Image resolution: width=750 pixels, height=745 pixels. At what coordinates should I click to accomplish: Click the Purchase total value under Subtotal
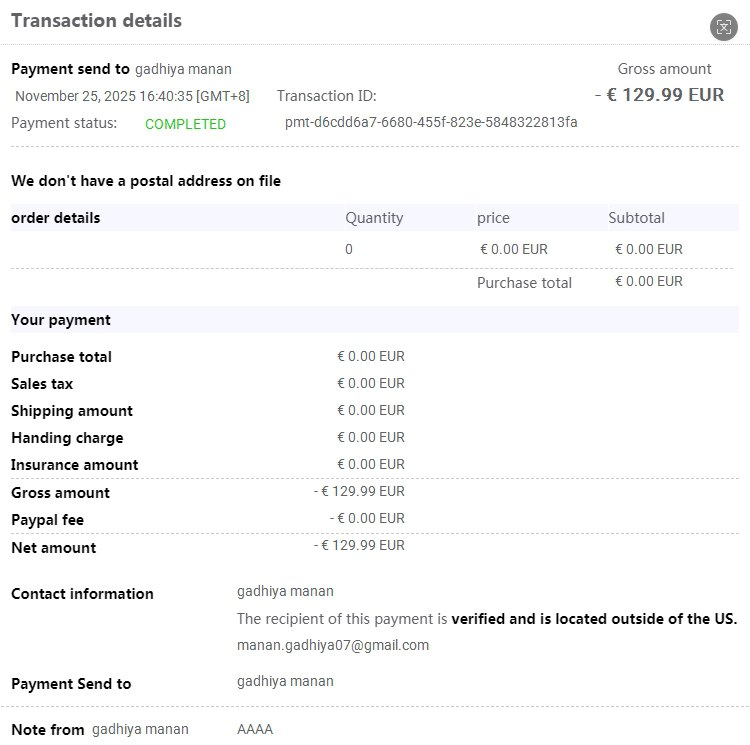point(649,281)
